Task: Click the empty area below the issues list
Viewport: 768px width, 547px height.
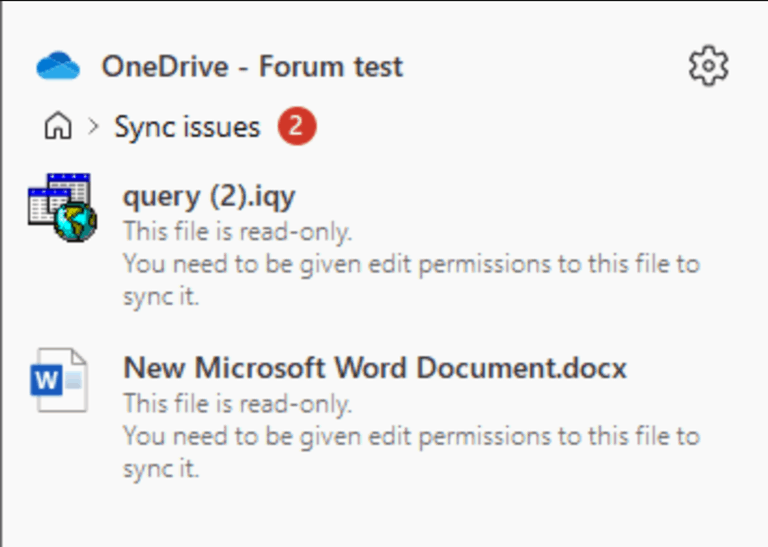Action: tap(384, 515)
